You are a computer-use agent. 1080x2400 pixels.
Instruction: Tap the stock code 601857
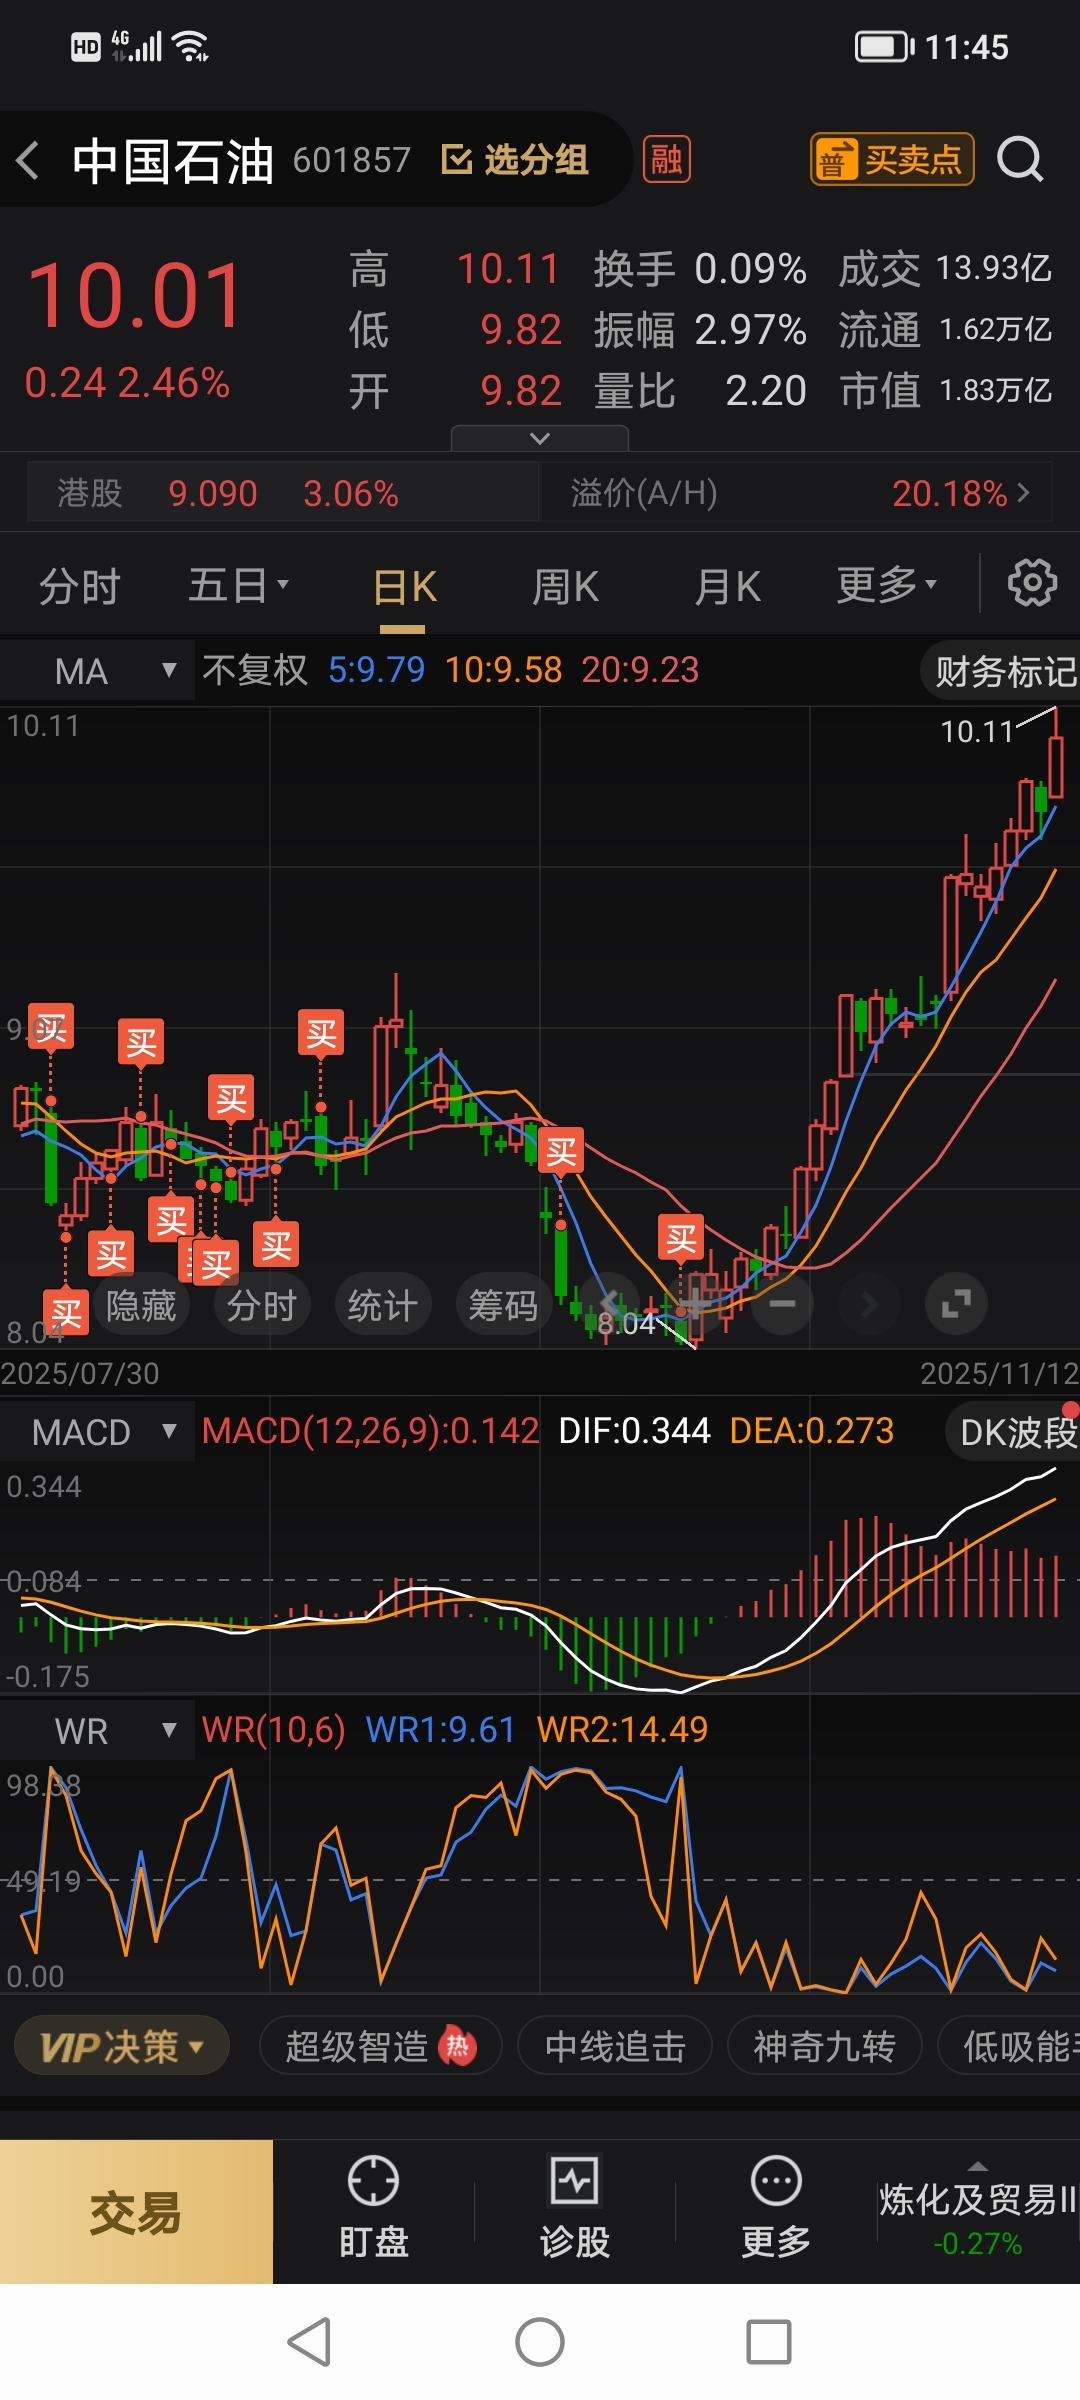pyautogui.click(x=351, y=160)
